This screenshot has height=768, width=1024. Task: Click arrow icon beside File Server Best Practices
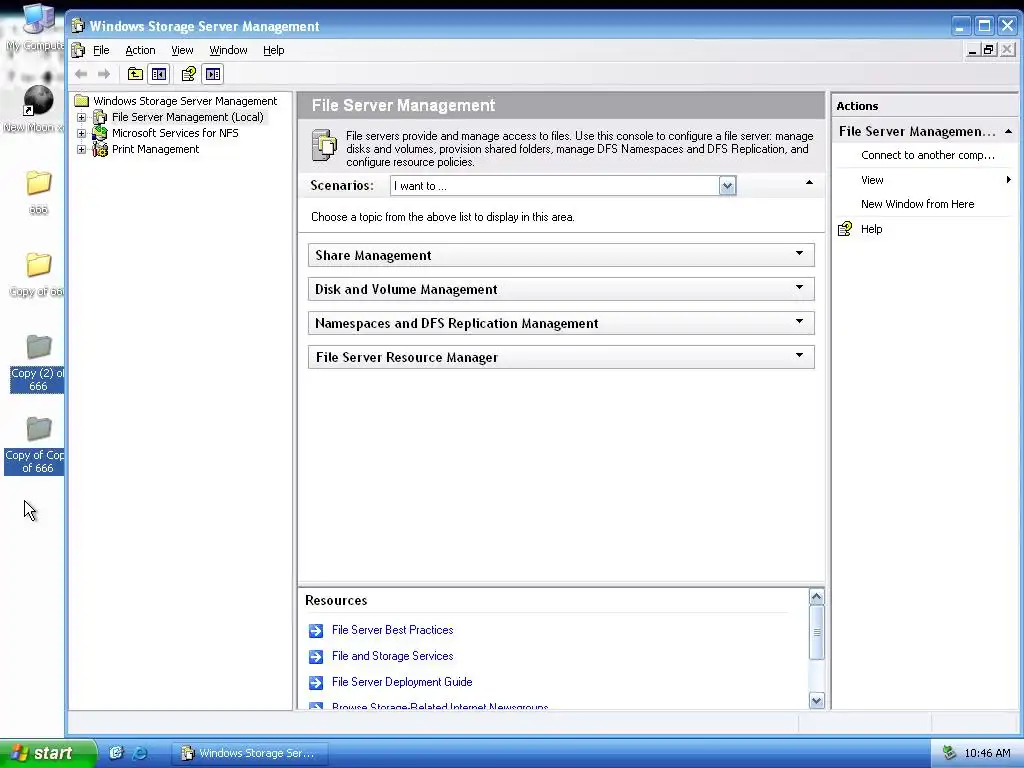click(316, 630)
